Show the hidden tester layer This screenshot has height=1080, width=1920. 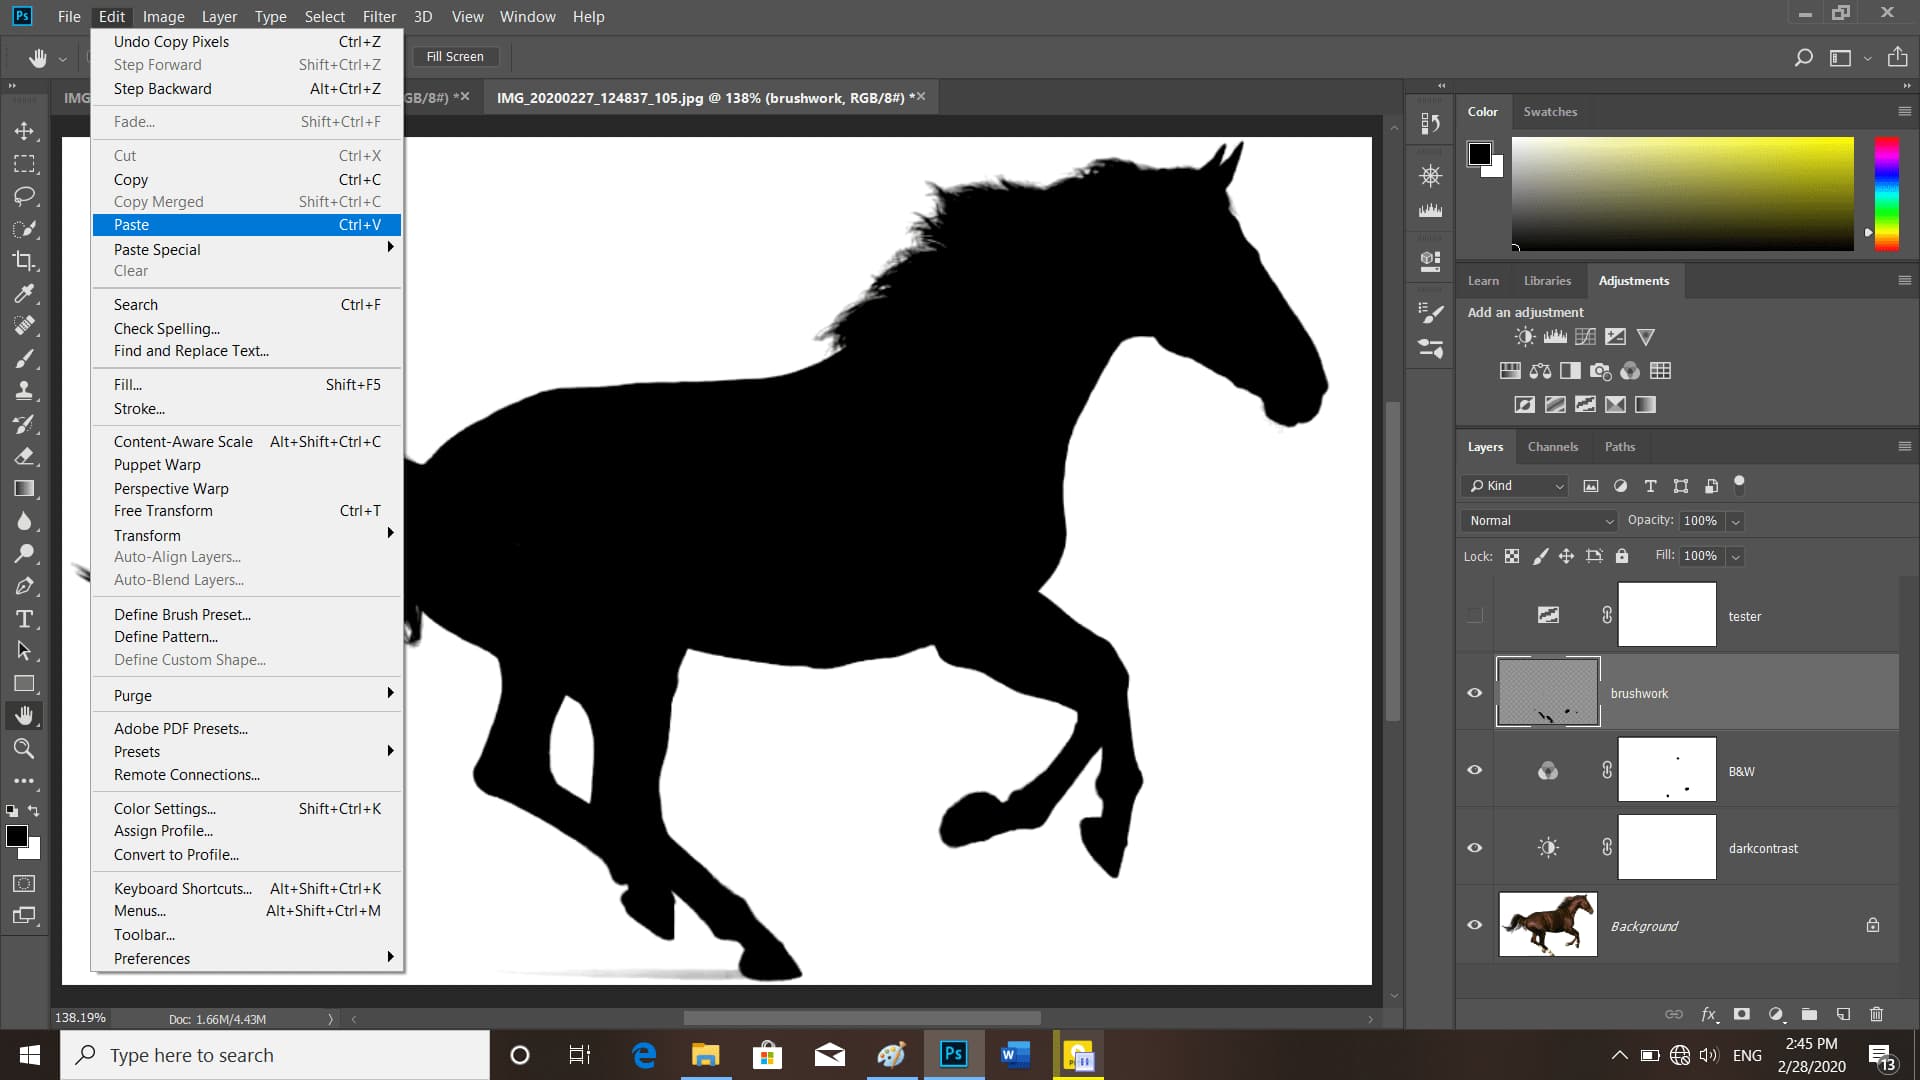point(1474,615)
